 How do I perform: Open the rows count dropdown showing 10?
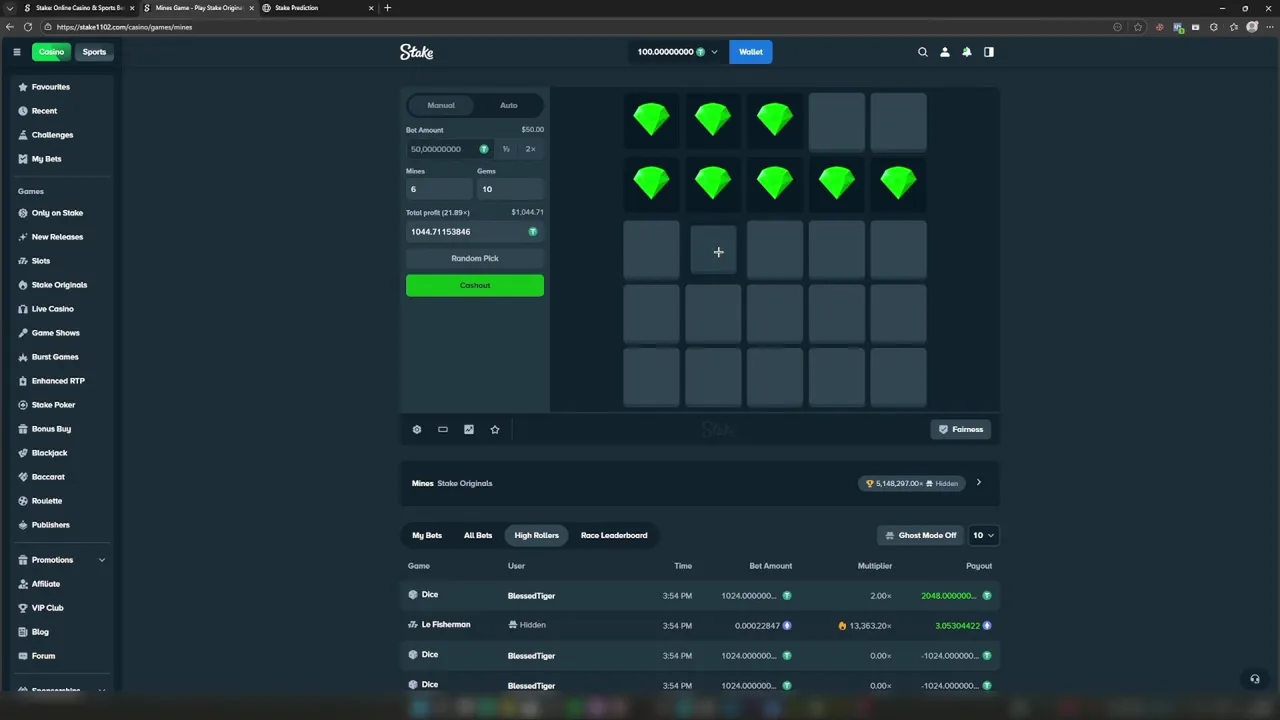pos(984,535)
